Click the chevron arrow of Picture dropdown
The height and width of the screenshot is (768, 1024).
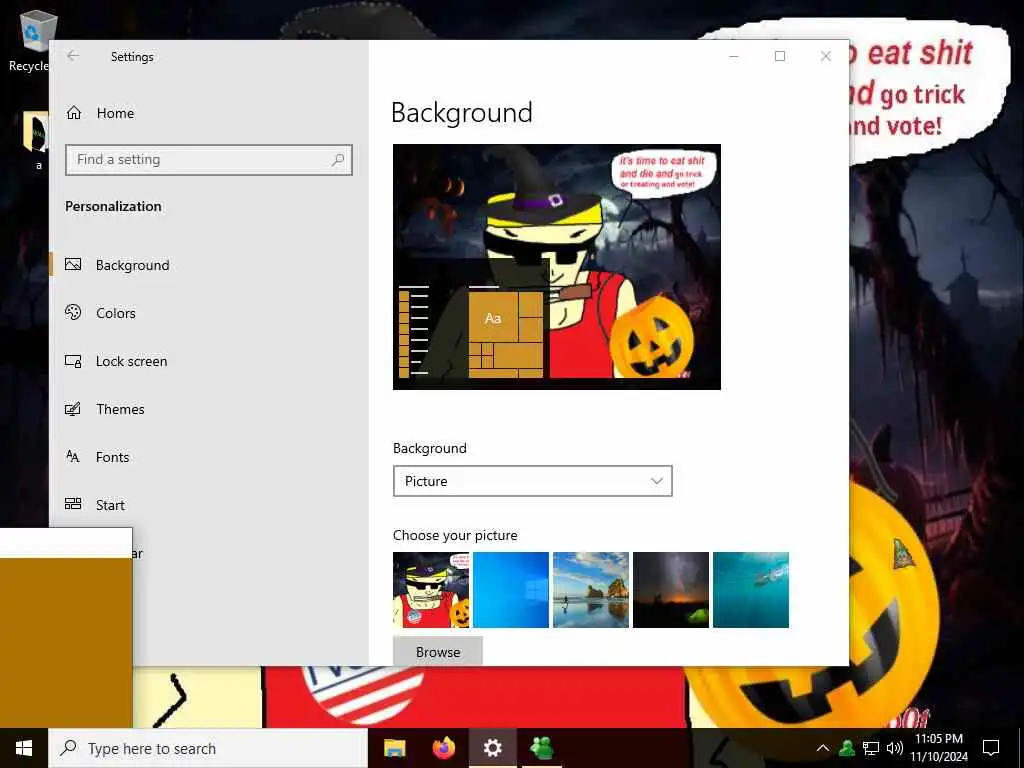656,481
